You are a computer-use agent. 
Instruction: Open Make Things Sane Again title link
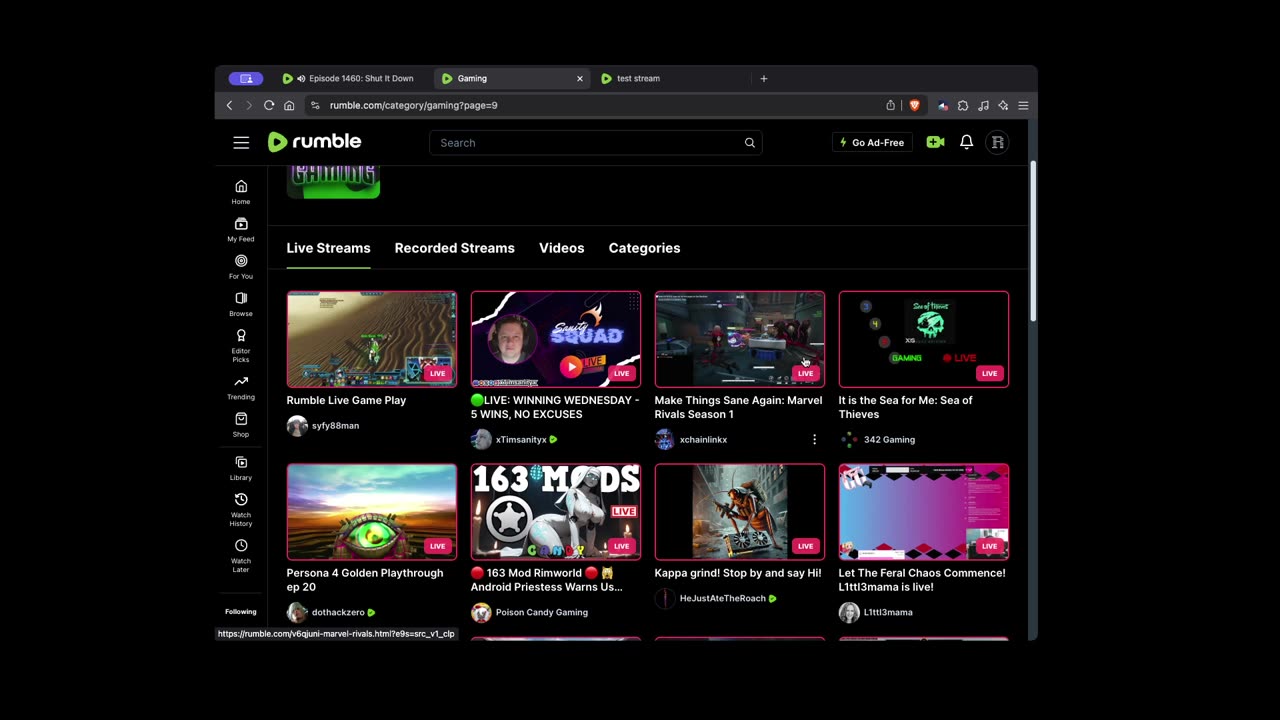click(x=738, y=407)
